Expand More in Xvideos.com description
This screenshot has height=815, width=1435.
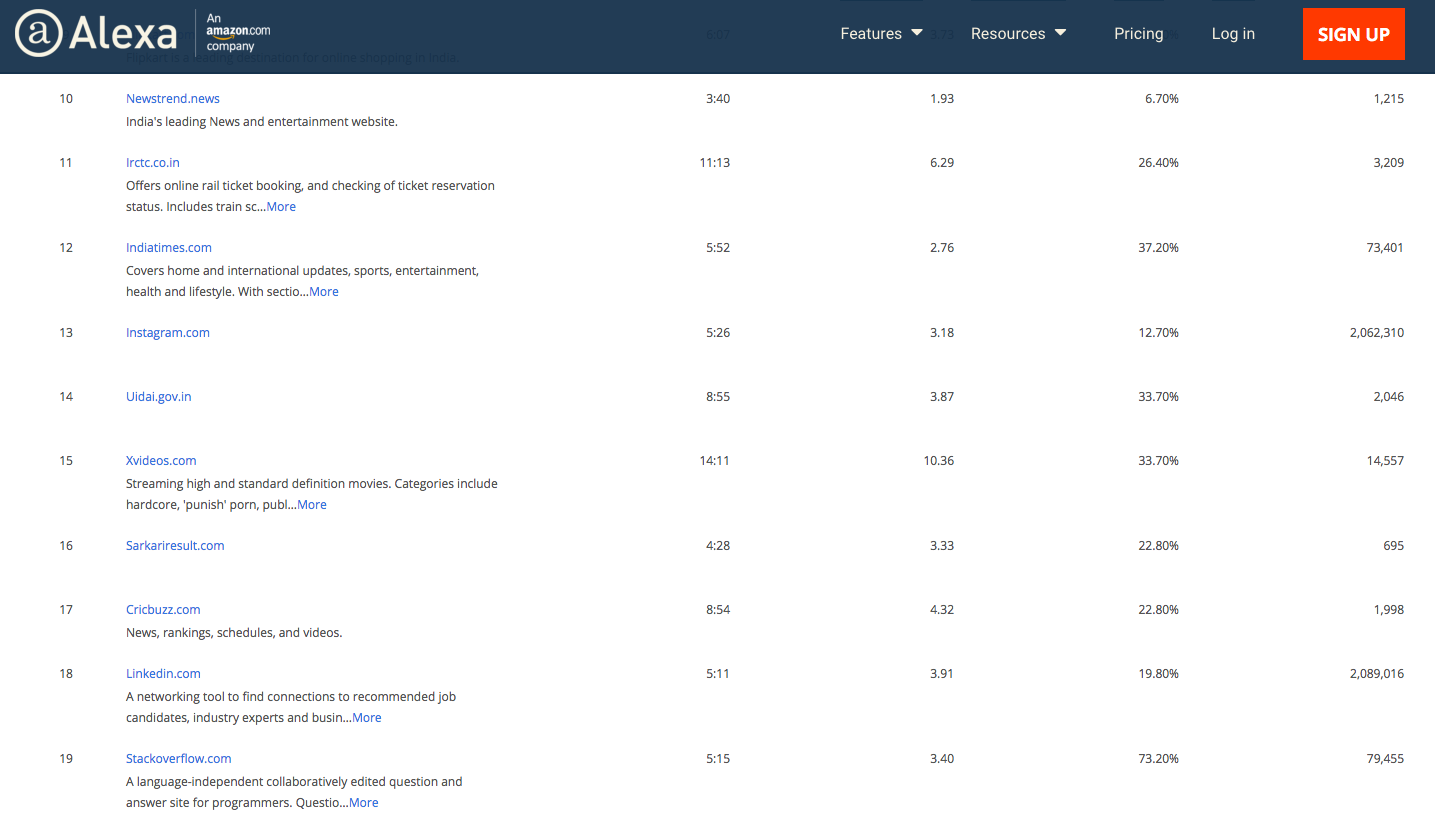pyautogui.click(x=312, y=505)
